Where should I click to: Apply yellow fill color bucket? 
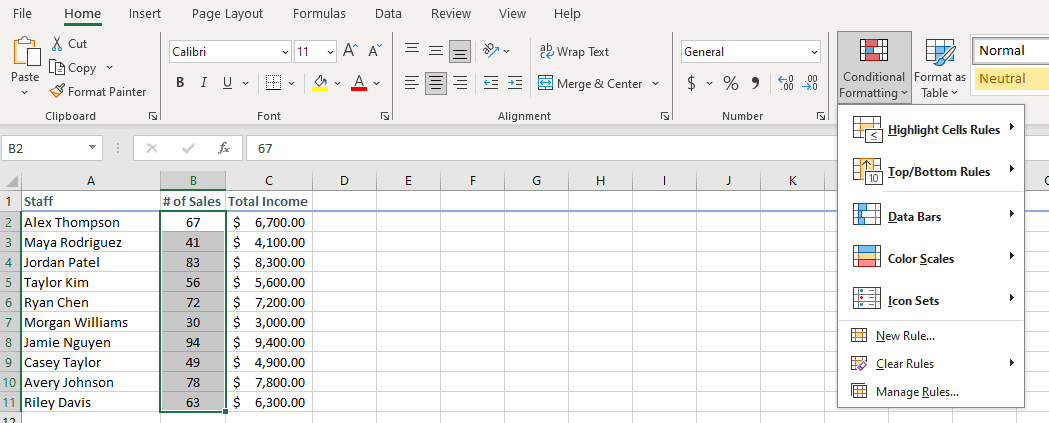[x=320, y=83]
